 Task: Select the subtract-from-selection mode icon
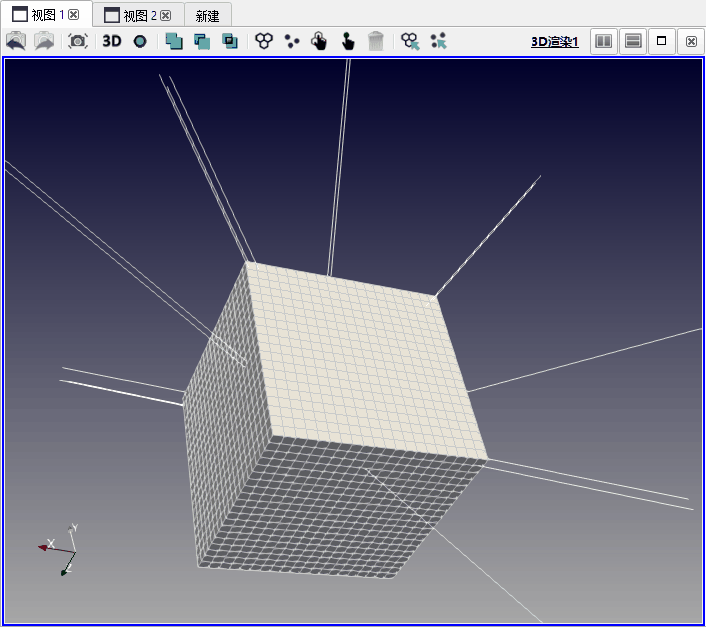coord(202,41)
